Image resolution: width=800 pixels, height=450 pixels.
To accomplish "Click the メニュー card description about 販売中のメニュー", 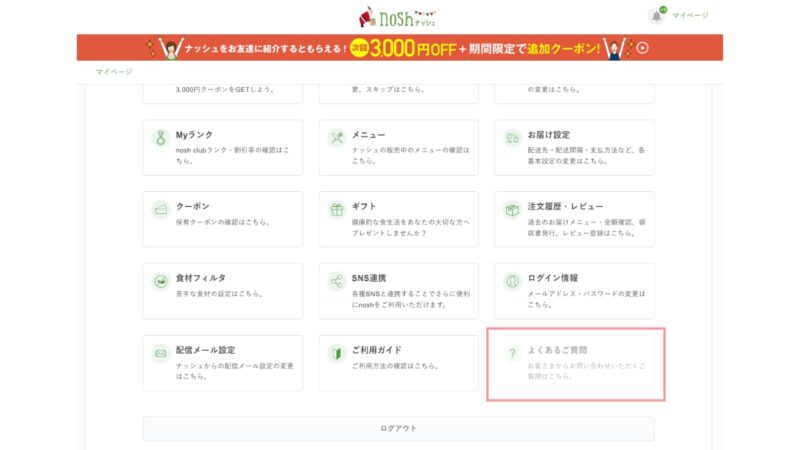I will click(411, 156).
